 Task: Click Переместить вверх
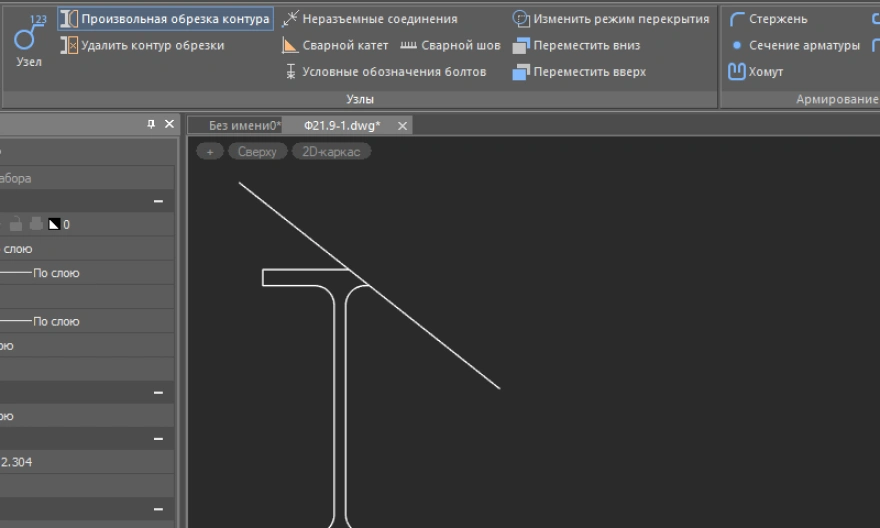click(579, 72)
